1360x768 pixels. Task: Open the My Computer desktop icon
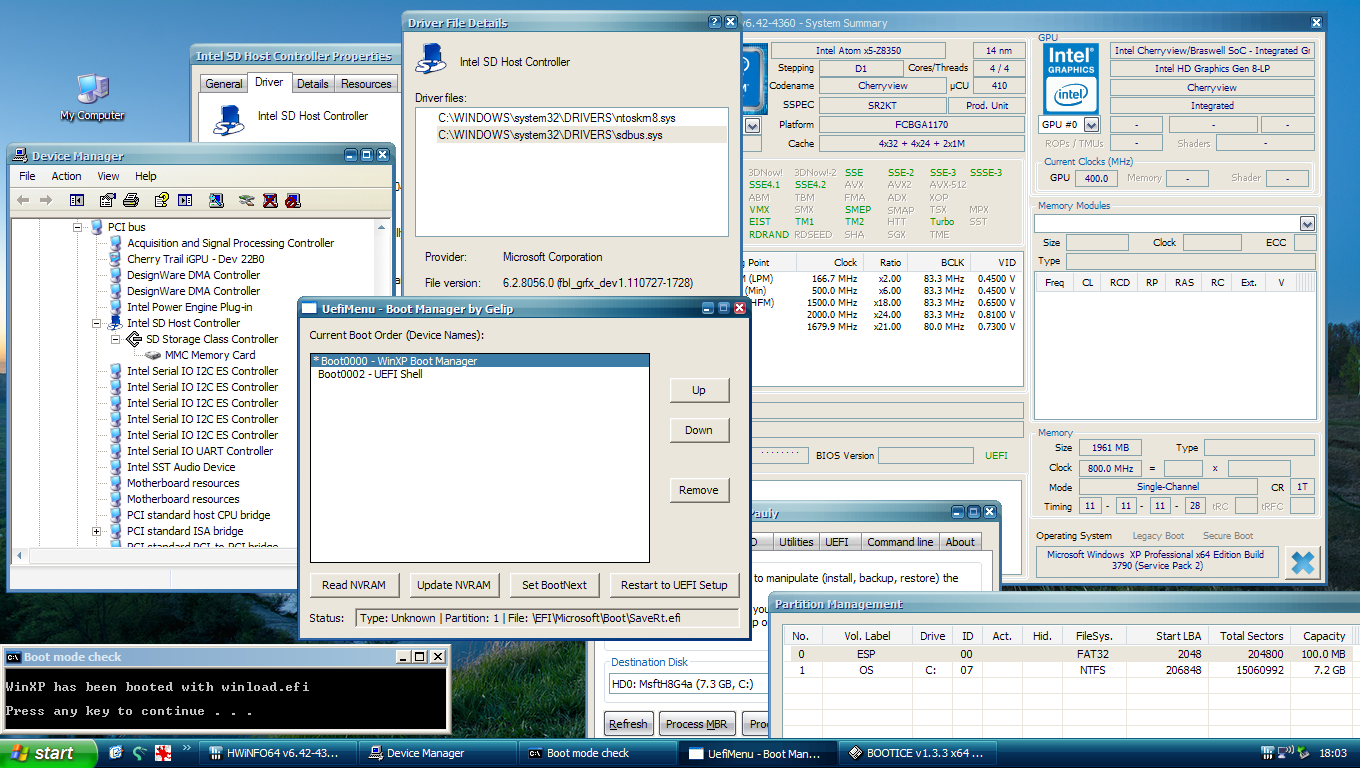pyautogui.click(x=92, y=97)
